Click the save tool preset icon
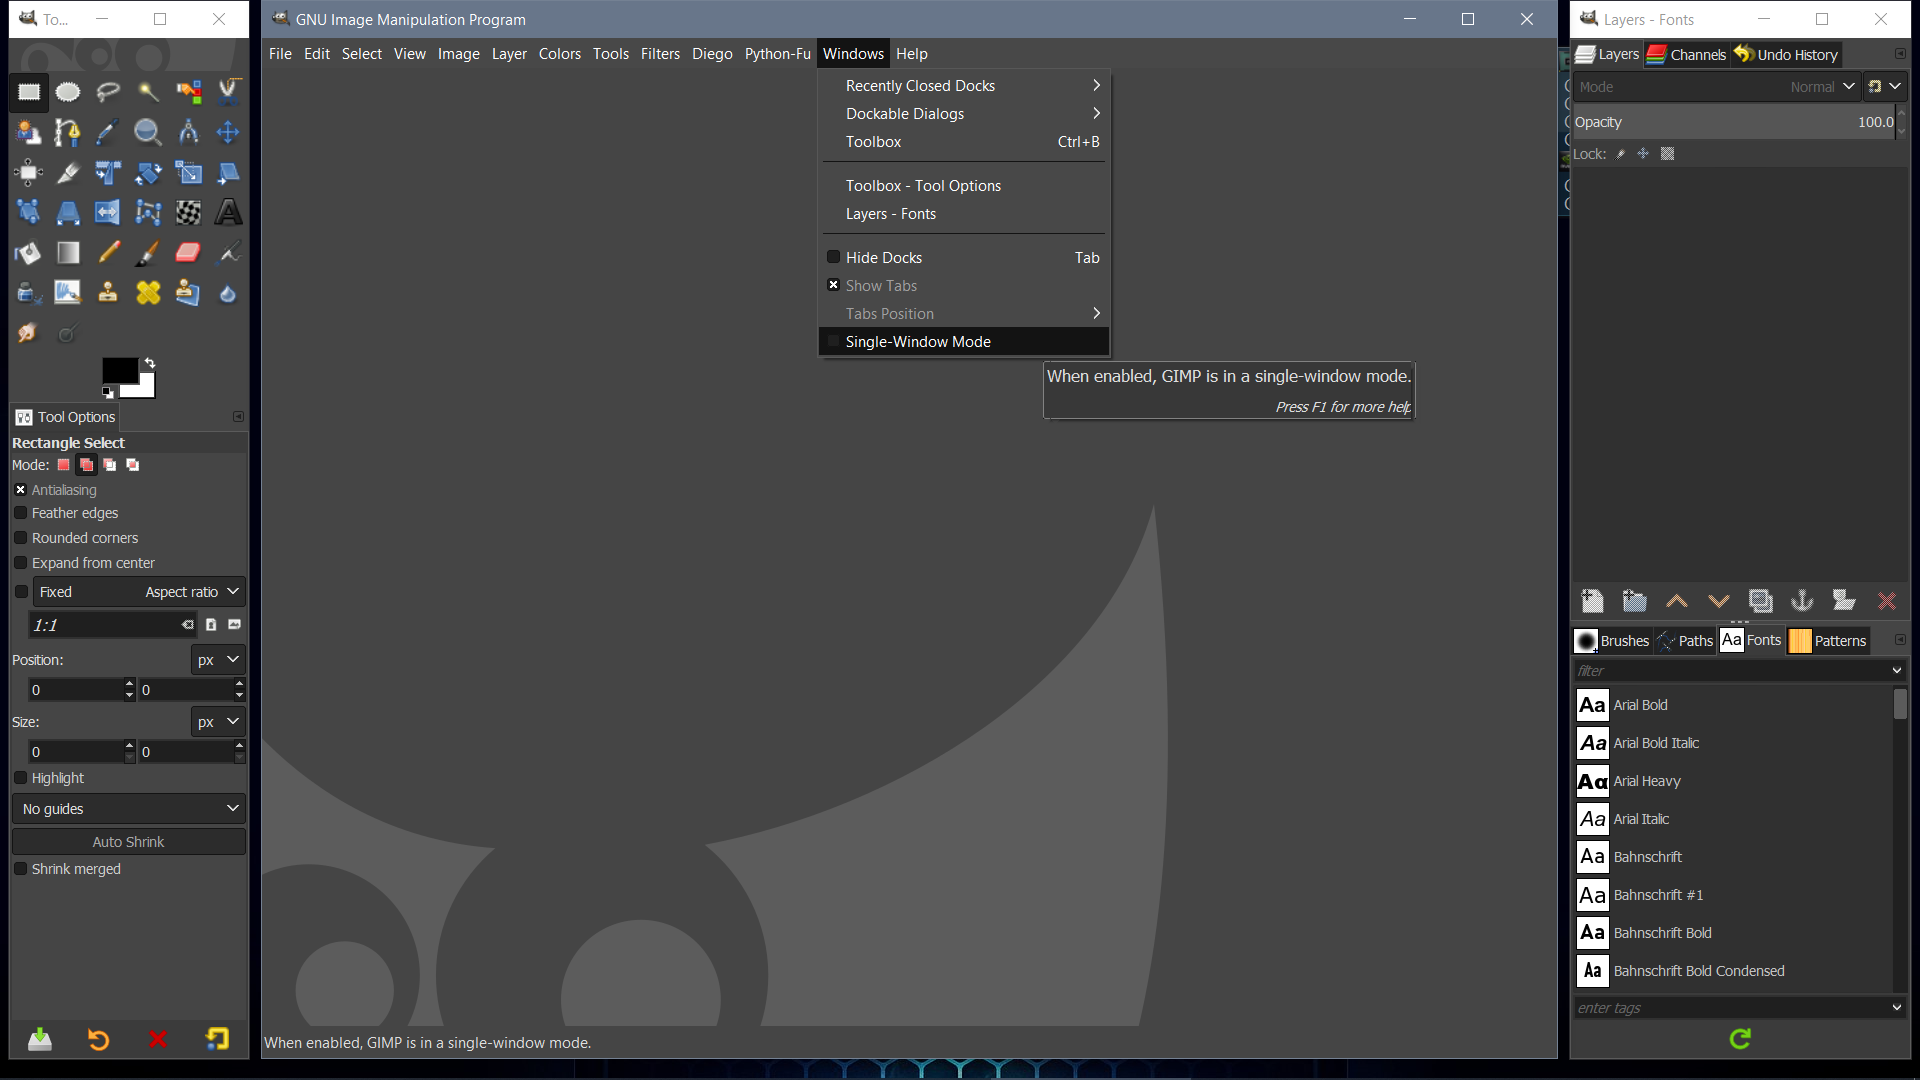 (x=40, y=1040)
